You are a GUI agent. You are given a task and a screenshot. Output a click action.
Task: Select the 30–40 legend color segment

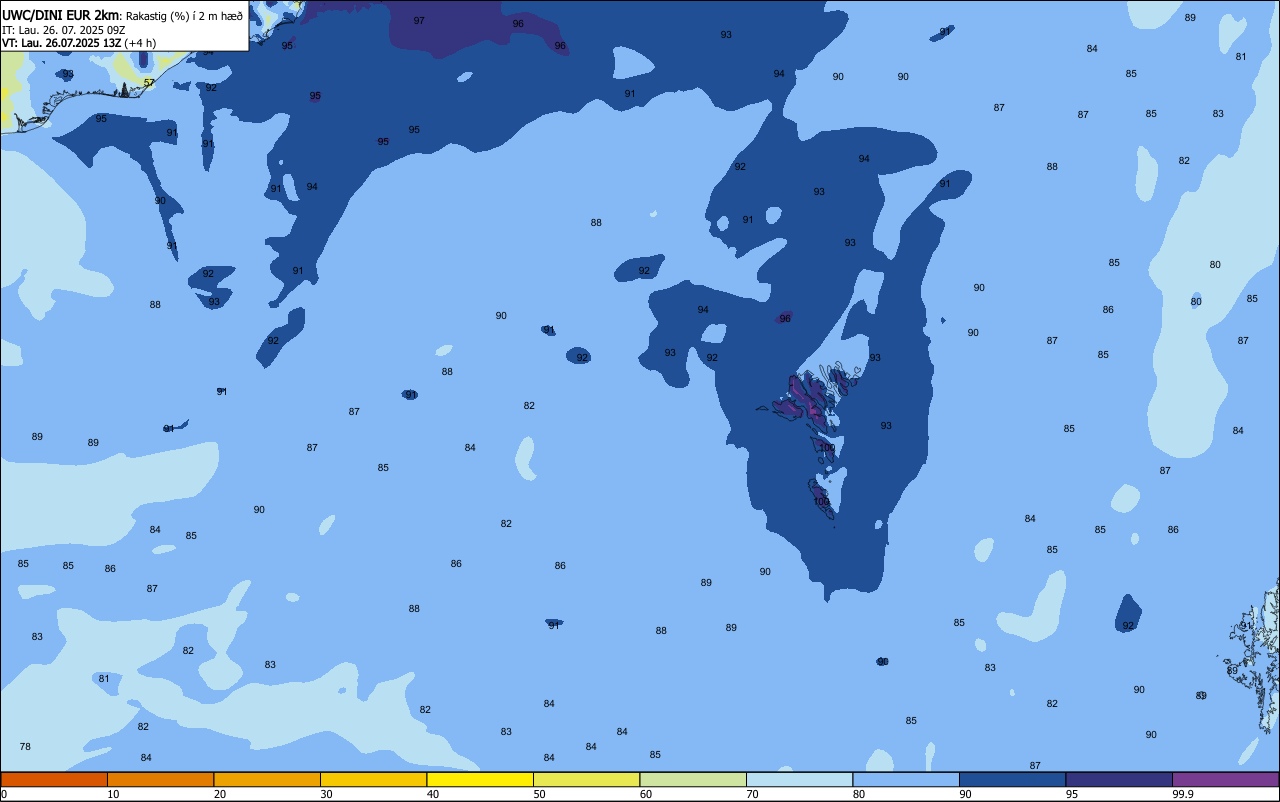[x=373, y=779]
